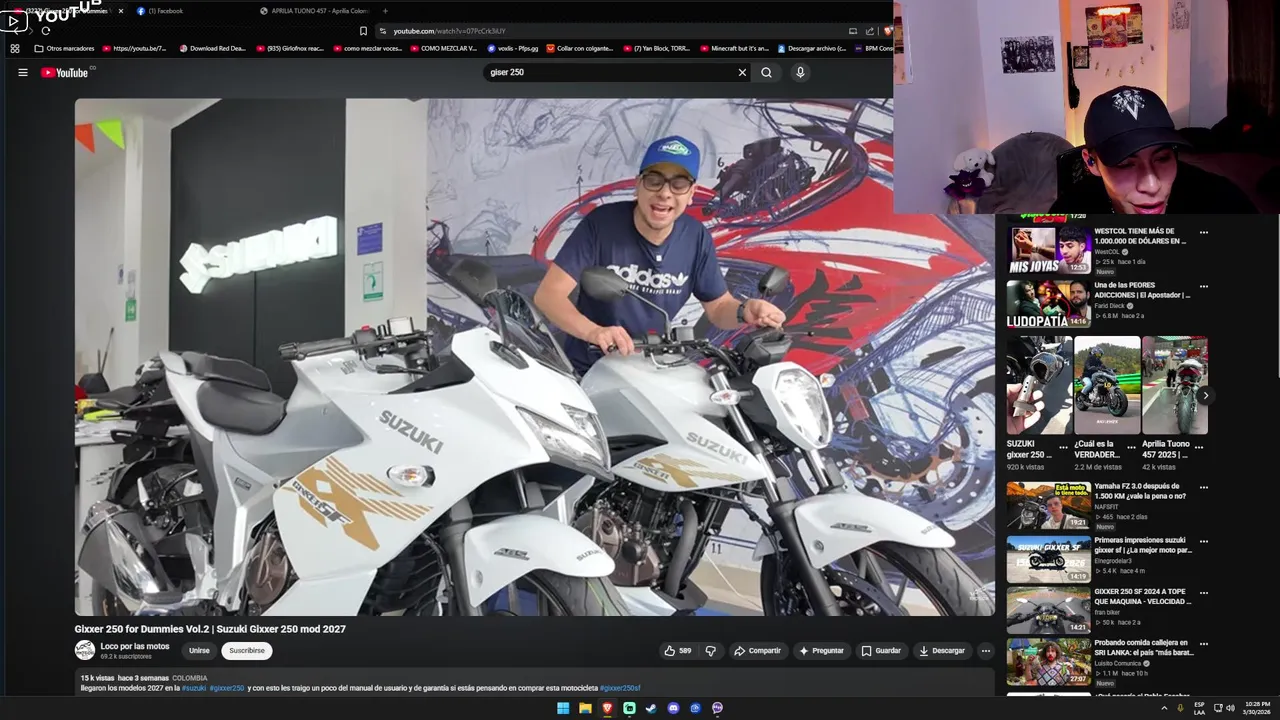Clear the search box text with X

tap(742, 72)
